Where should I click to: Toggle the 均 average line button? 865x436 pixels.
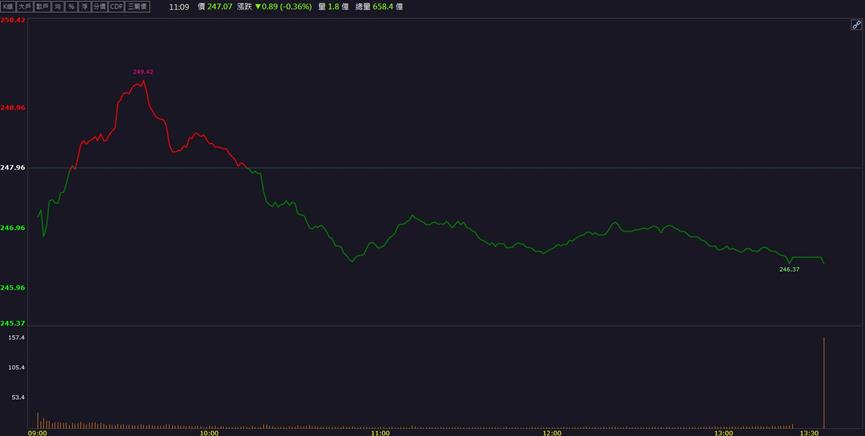point(57,7)
